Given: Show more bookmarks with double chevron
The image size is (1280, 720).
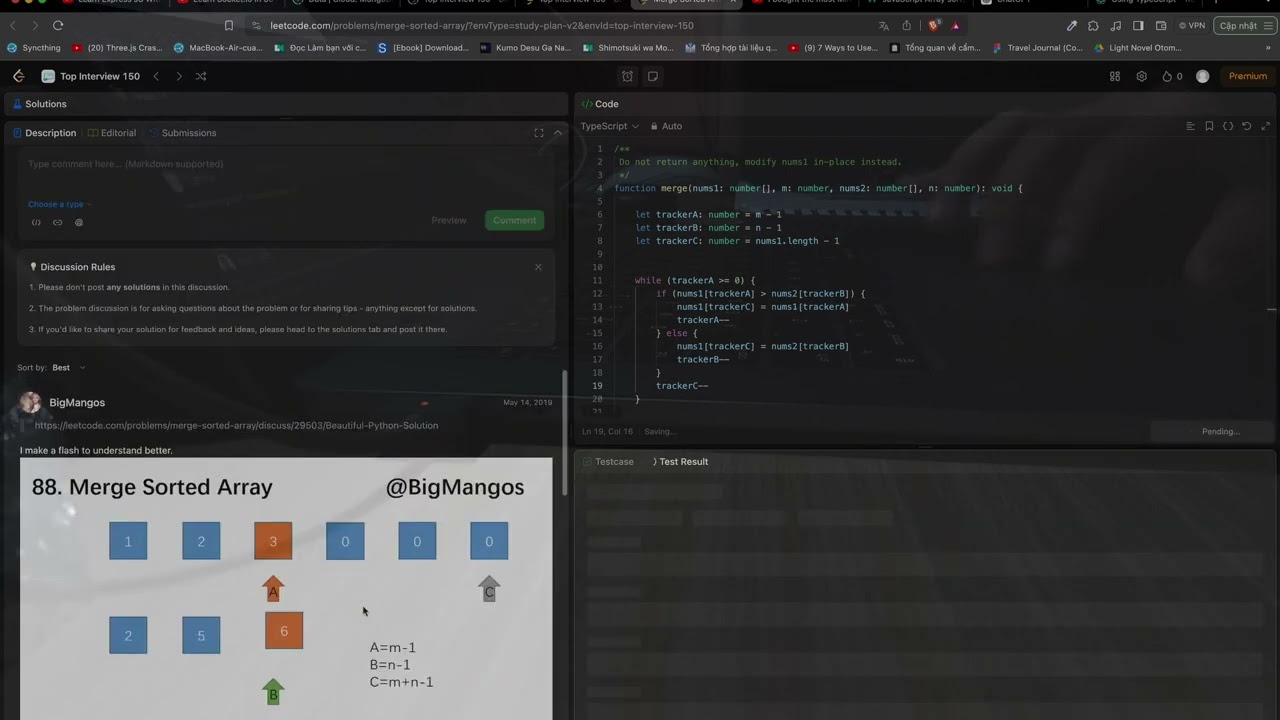Looking at the screenshot, I should click(x=1268, y=47).
